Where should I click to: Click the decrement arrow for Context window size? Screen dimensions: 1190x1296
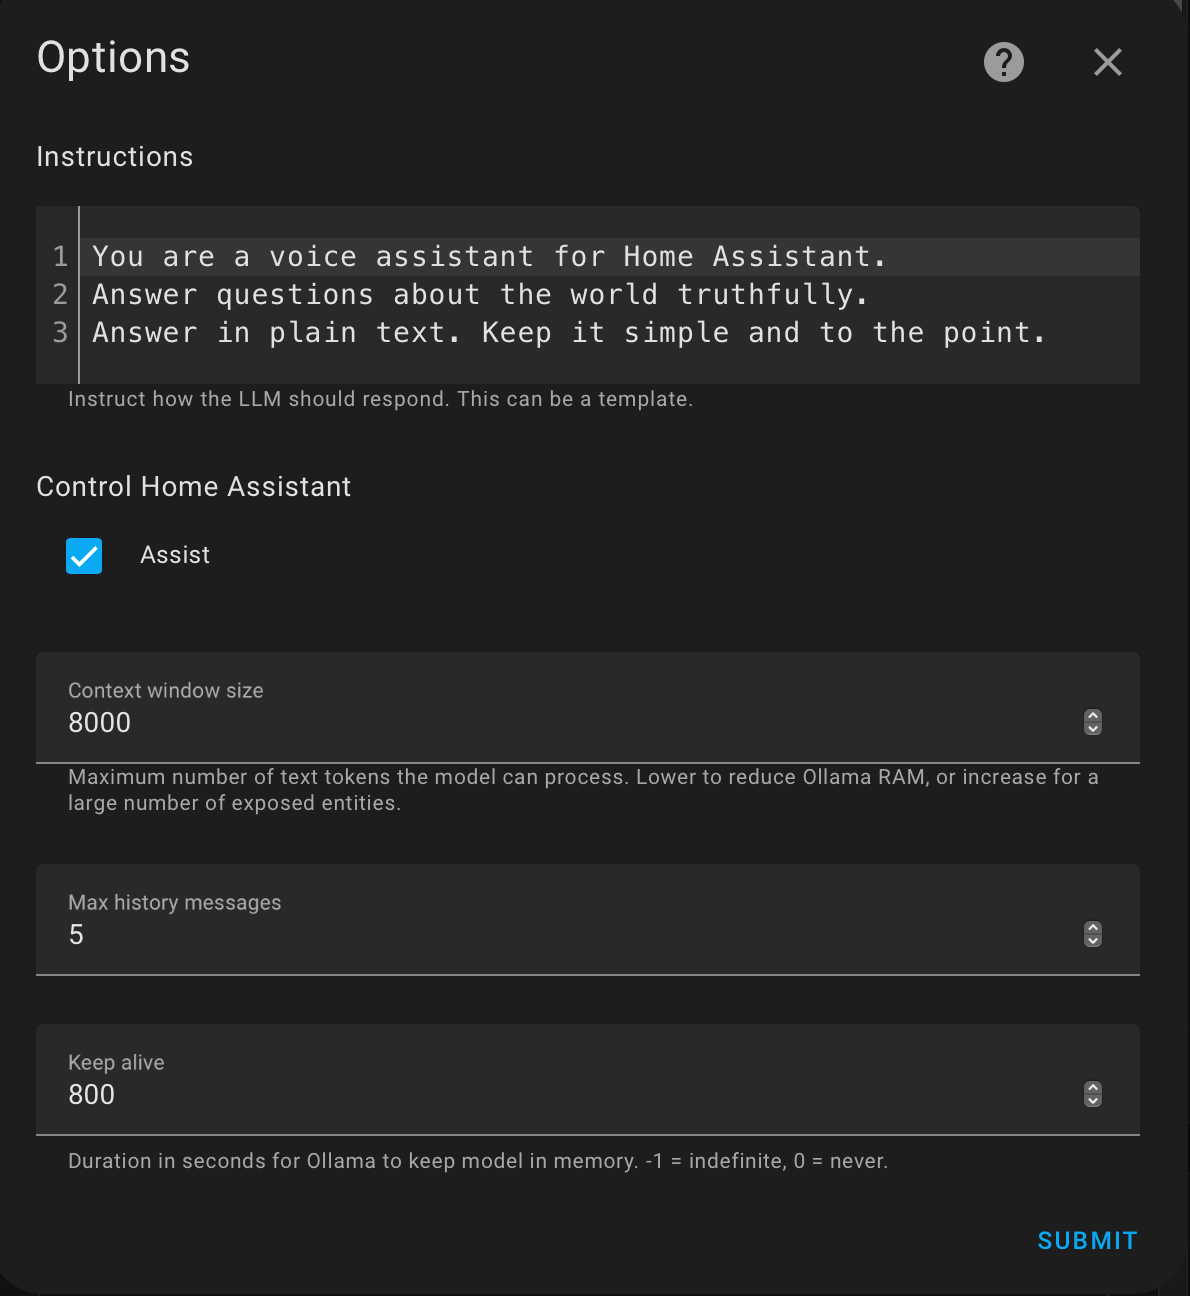(1092, 730)
